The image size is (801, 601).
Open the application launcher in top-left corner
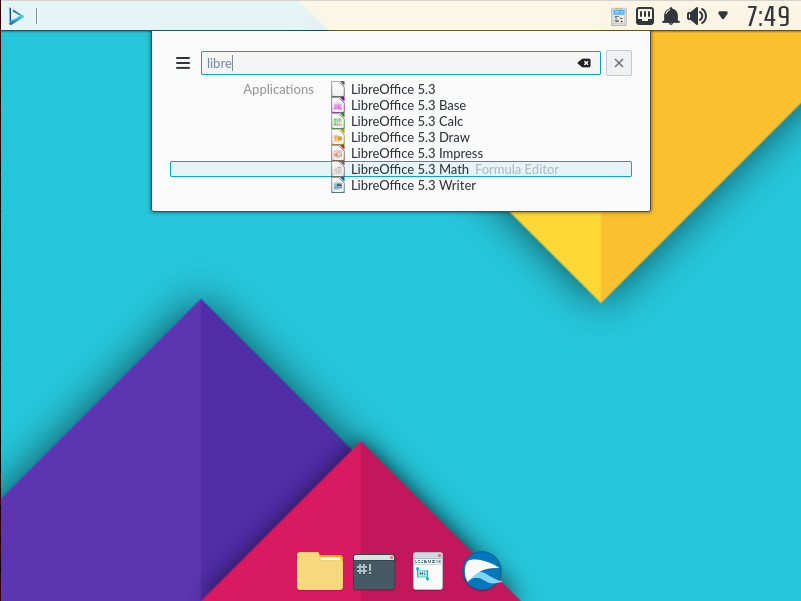(16, 16)
